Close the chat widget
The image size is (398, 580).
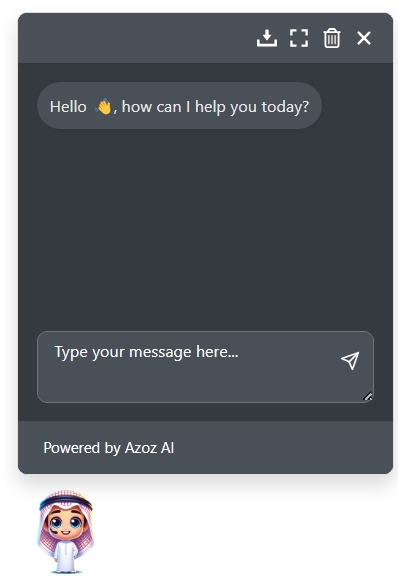[x=364, y=38]
